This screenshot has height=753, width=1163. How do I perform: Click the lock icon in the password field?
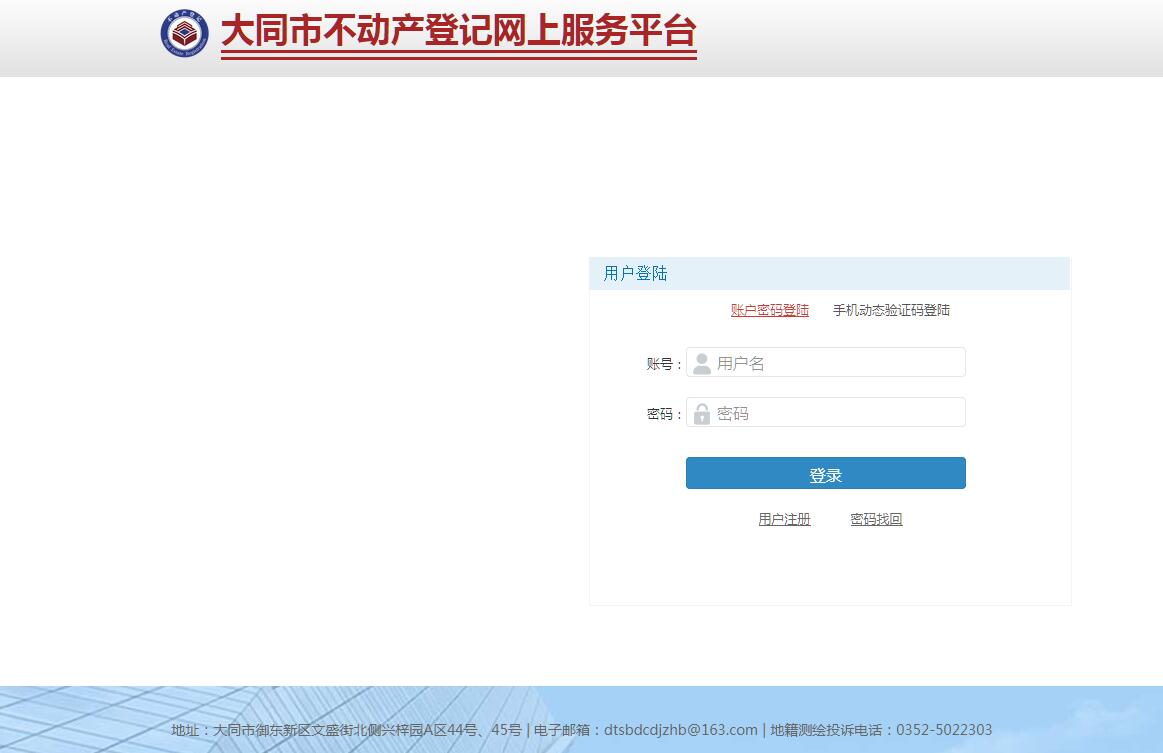tap(702, 413)
